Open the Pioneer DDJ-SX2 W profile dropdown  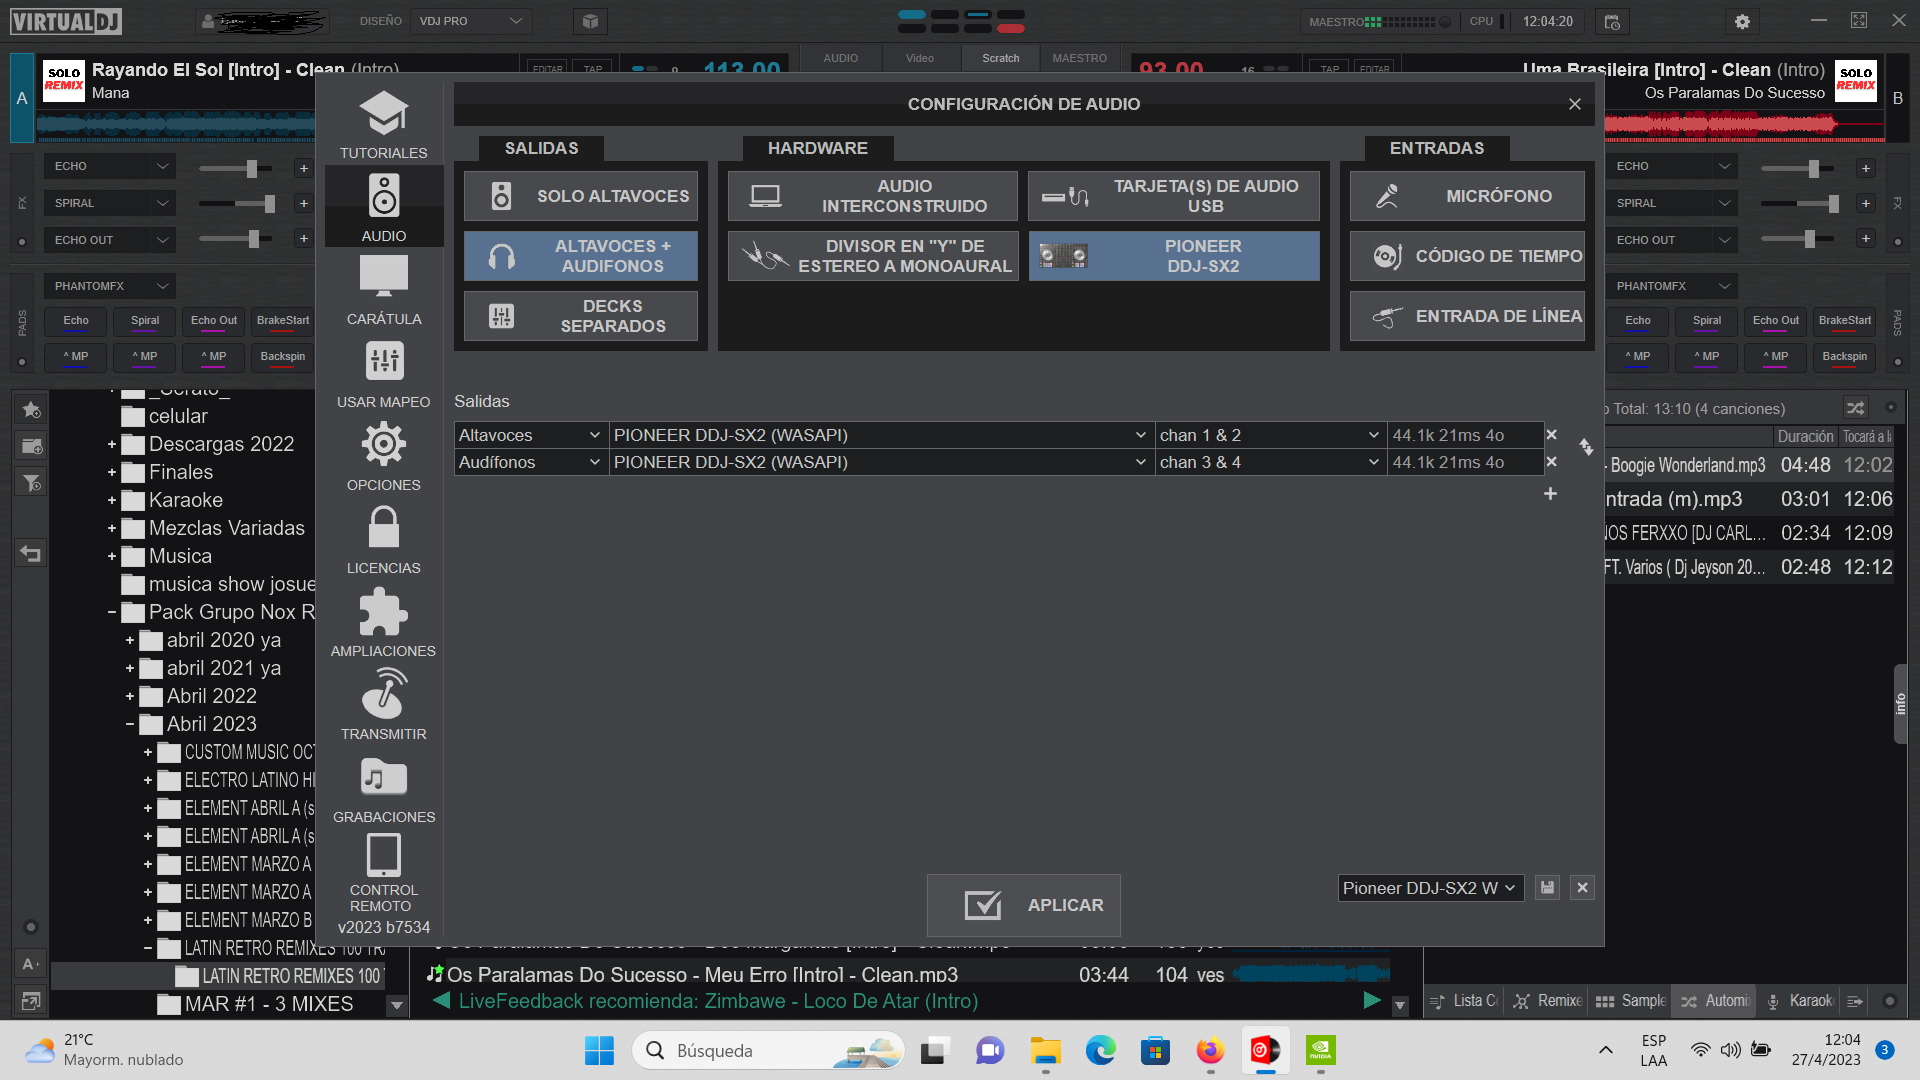1430,888
